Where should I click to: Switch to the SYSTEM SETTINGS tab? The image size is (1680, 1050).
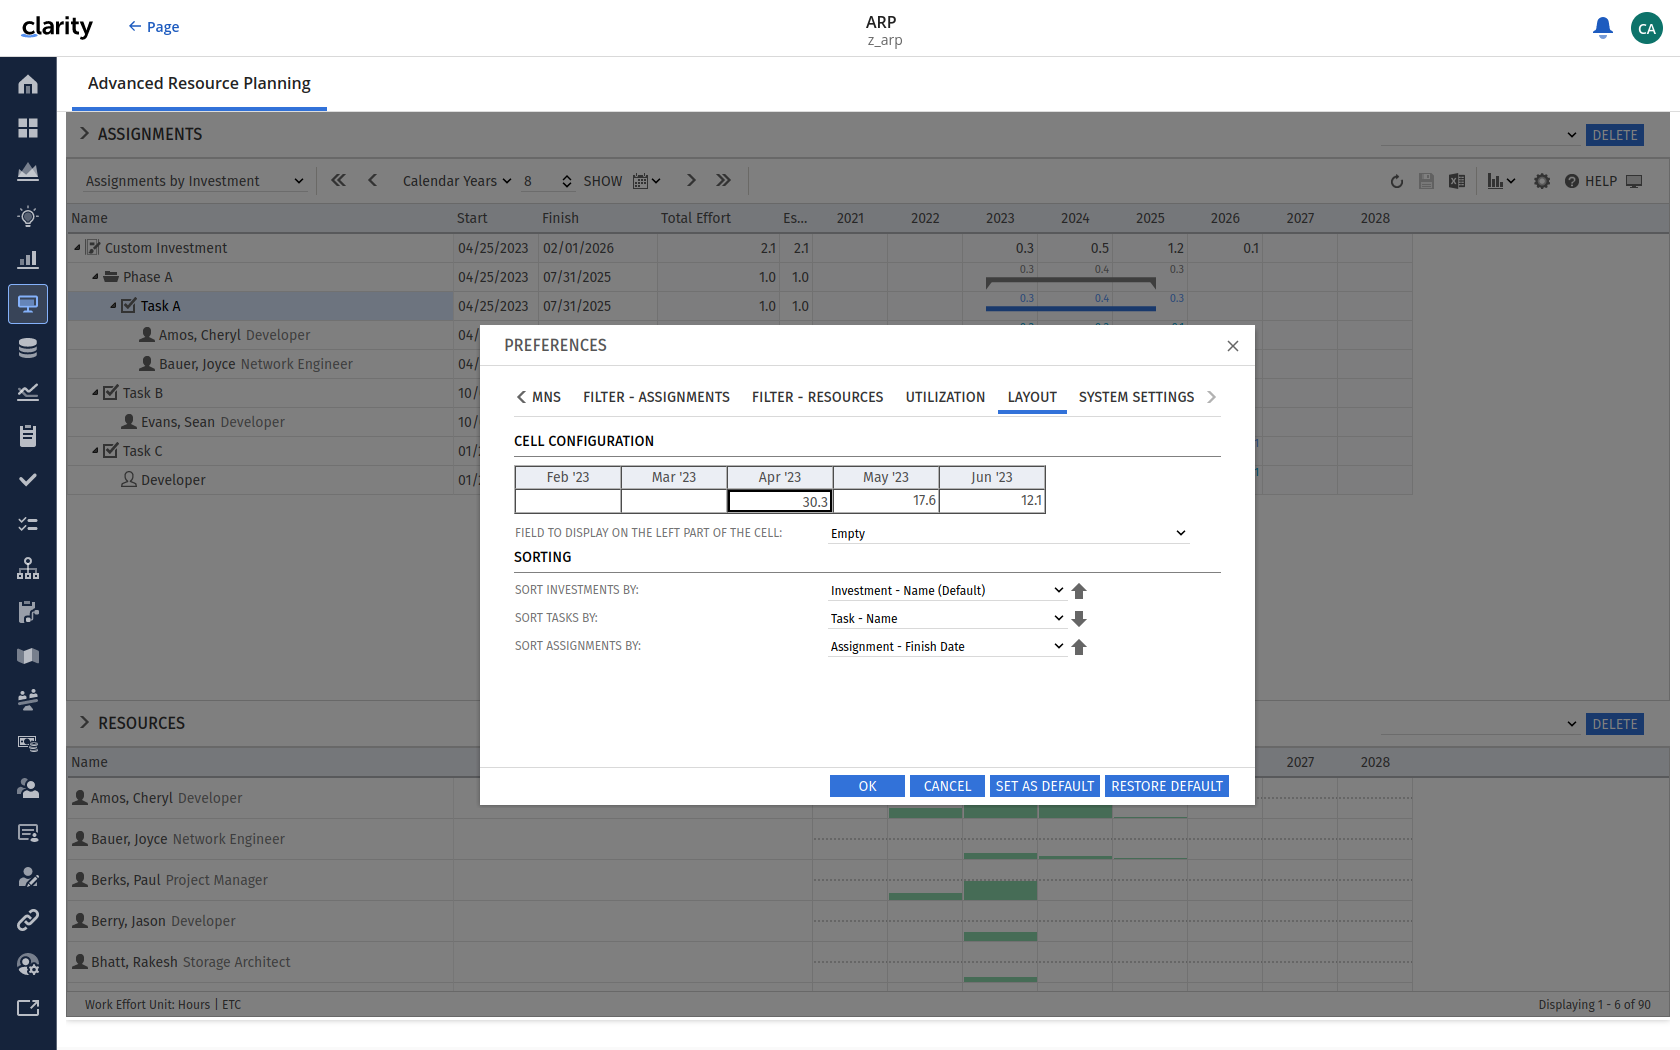(1136, 397)
